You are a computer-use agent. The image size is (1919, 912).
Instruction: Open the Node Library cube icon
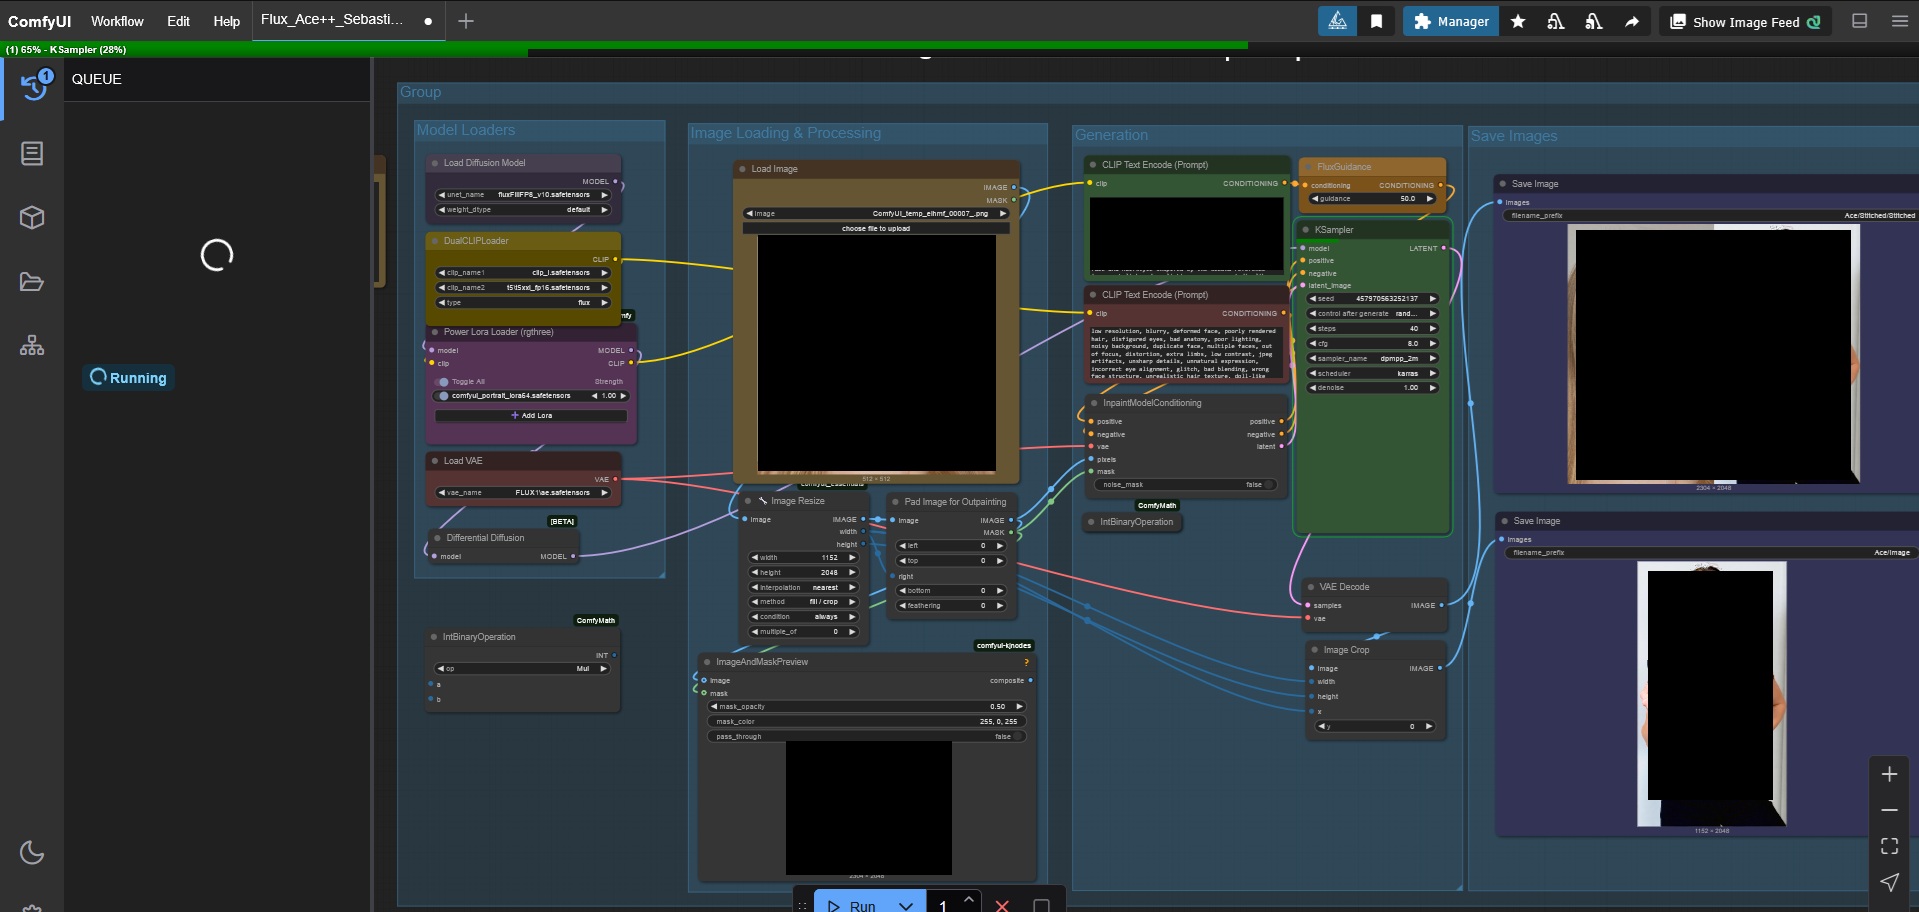[x=32, y=218]
